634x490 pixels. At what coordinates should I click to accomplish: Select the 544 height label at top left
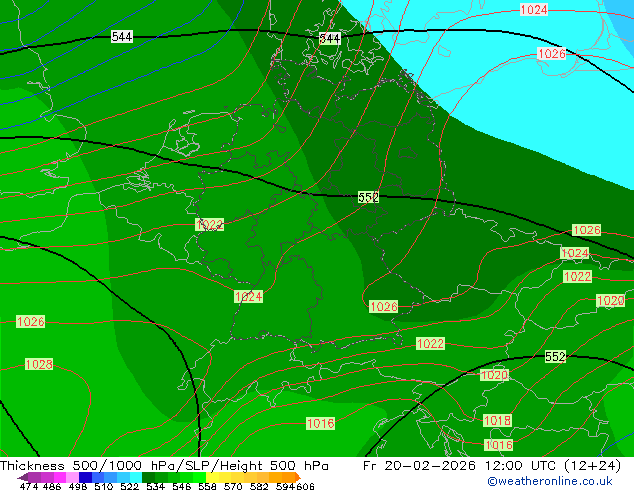click(x=122, y=37)
